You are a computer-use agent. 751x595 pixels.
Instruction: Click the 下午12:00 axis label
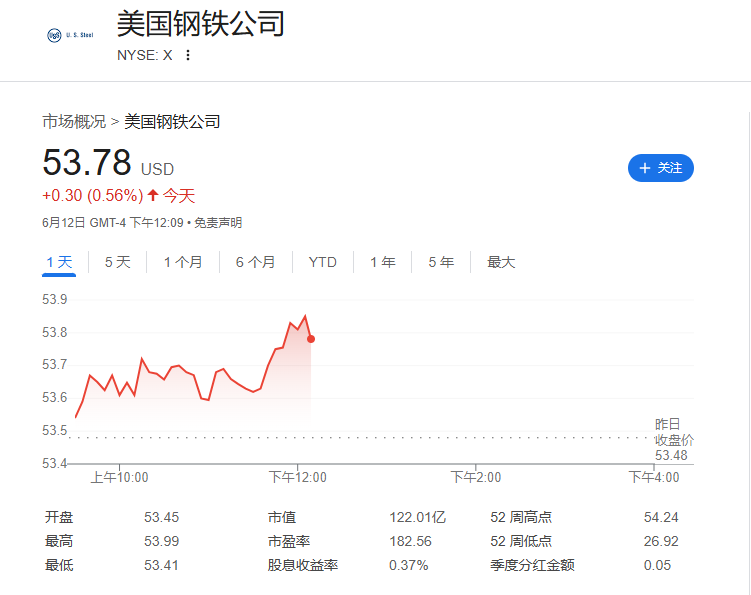297,477
